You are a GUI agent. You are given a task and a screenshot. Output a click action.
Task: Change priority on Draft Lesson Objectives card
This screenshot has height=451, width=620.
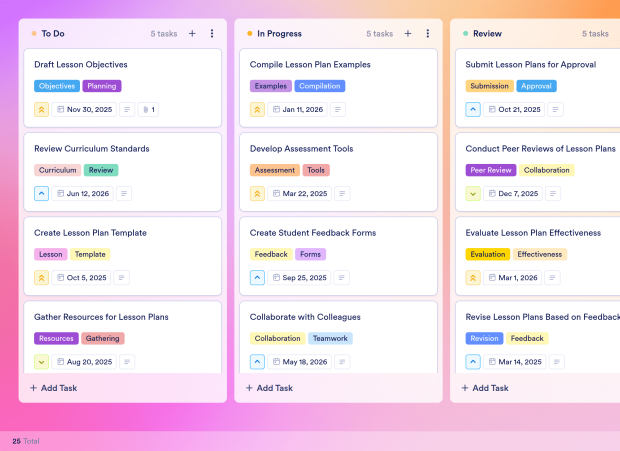click(x=42, y=109)
